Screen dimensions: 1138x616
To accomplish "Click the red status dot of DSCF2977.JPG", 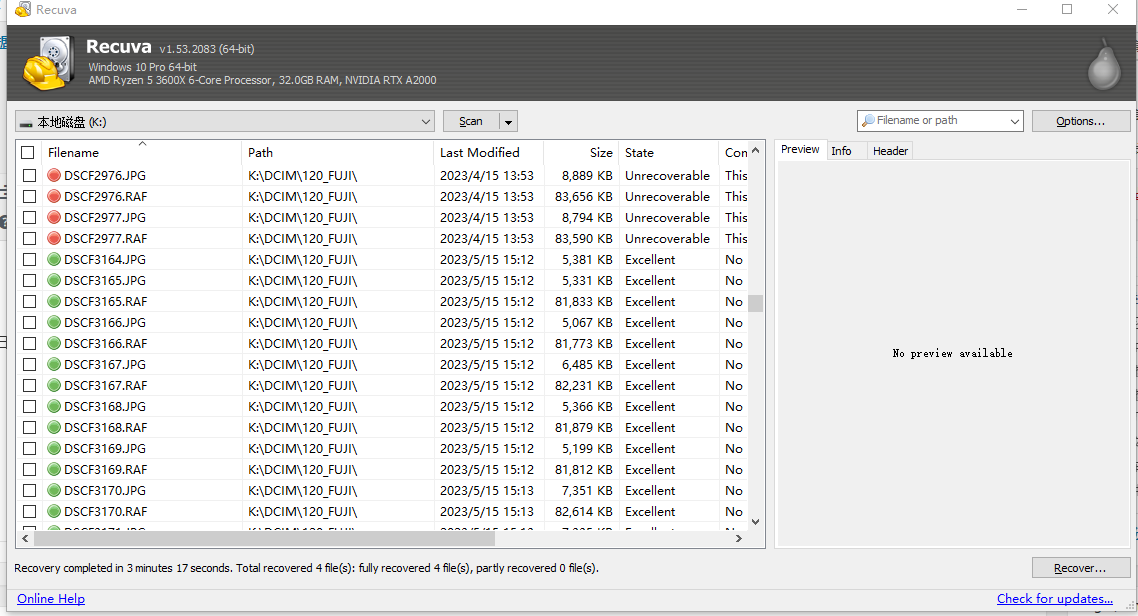I will pos(54,217).
